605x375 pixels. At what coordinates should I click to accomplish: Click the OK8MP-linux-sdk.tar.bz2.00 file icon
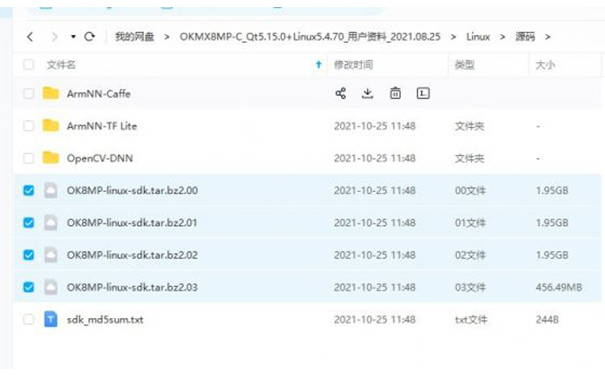click(x=51, y=190)
